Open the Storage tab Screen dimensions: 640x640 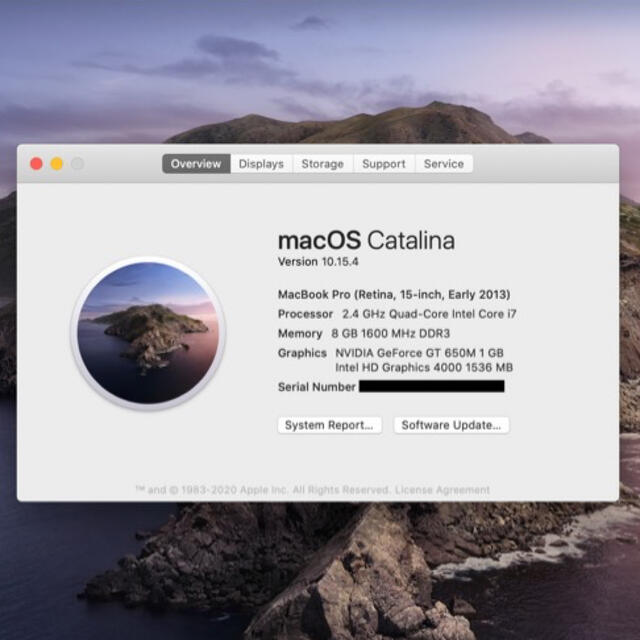tap(322, 164)
